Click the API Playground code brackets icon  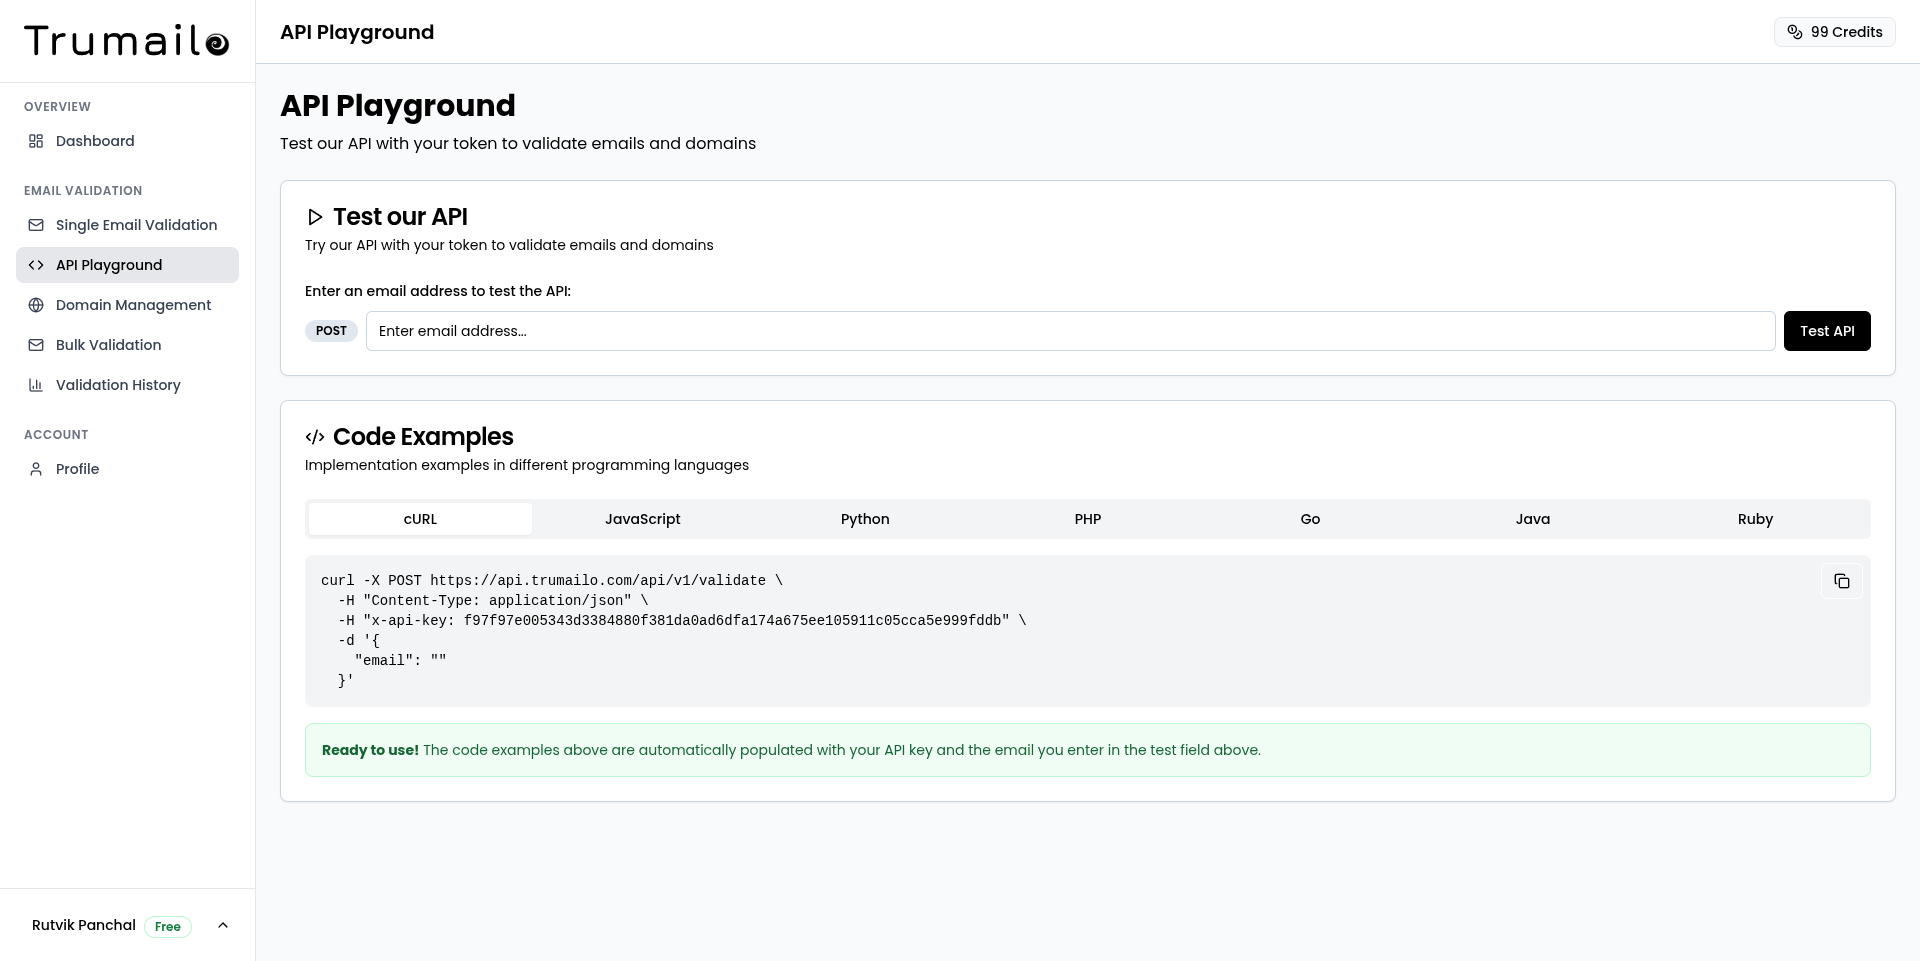[36, 265]
